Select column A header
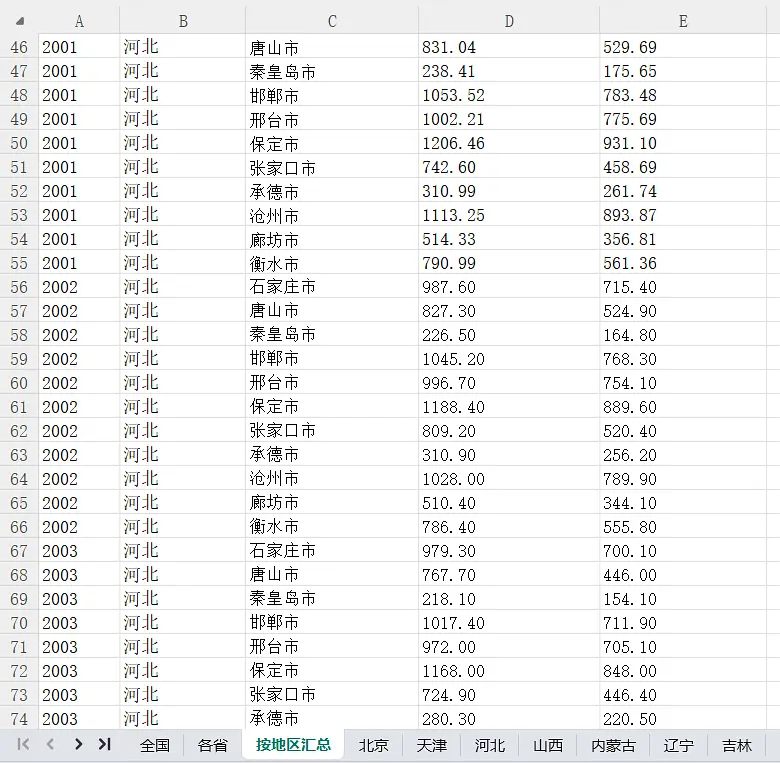The image size is (780, 763). pos(79,21)
